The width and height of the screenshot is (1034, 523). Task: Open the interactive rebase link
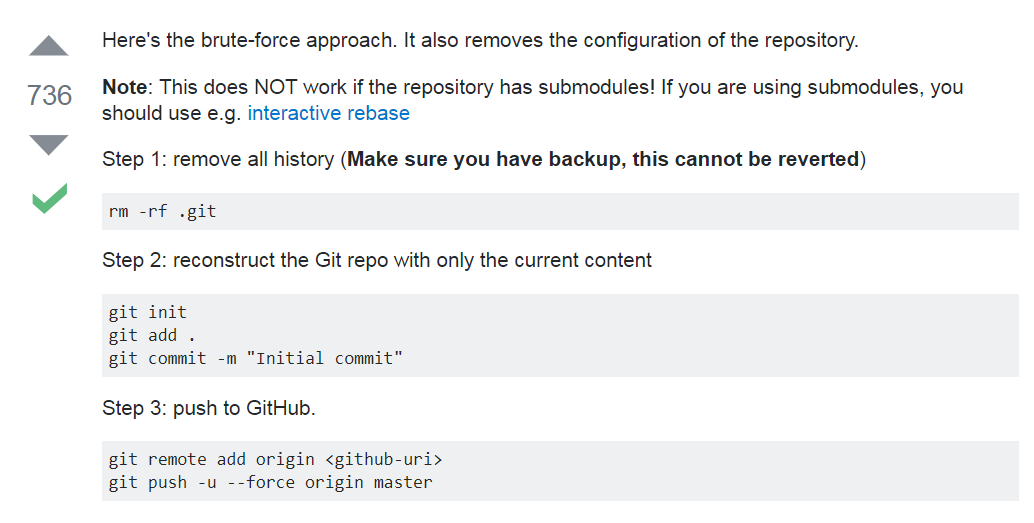(x=328, y=113)
